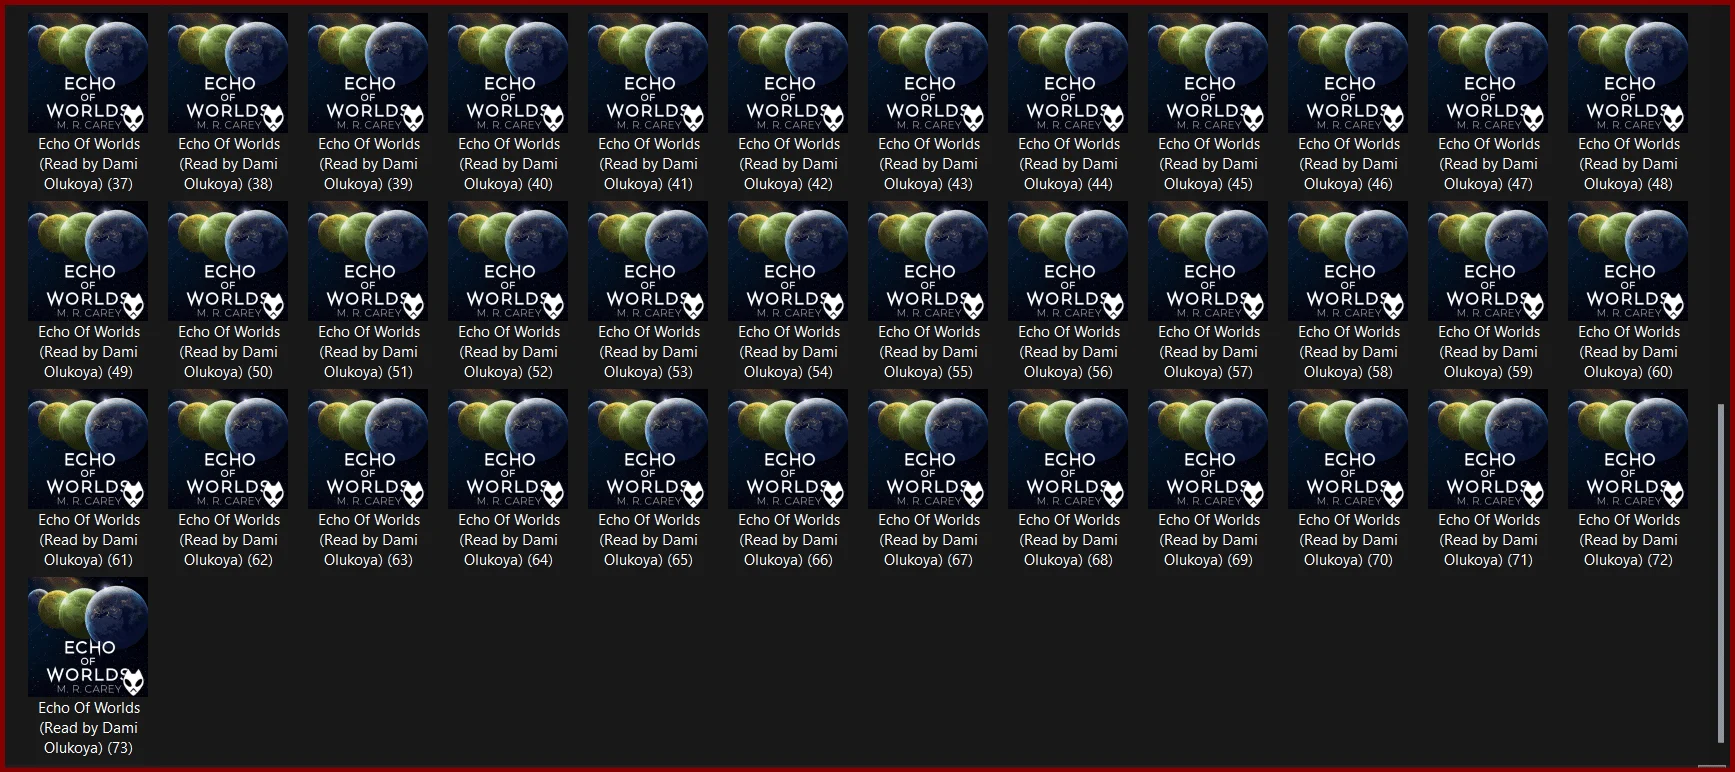
Task: Select the Echo Of Worlds (37) file thumbnail
Action: point(88,73)
